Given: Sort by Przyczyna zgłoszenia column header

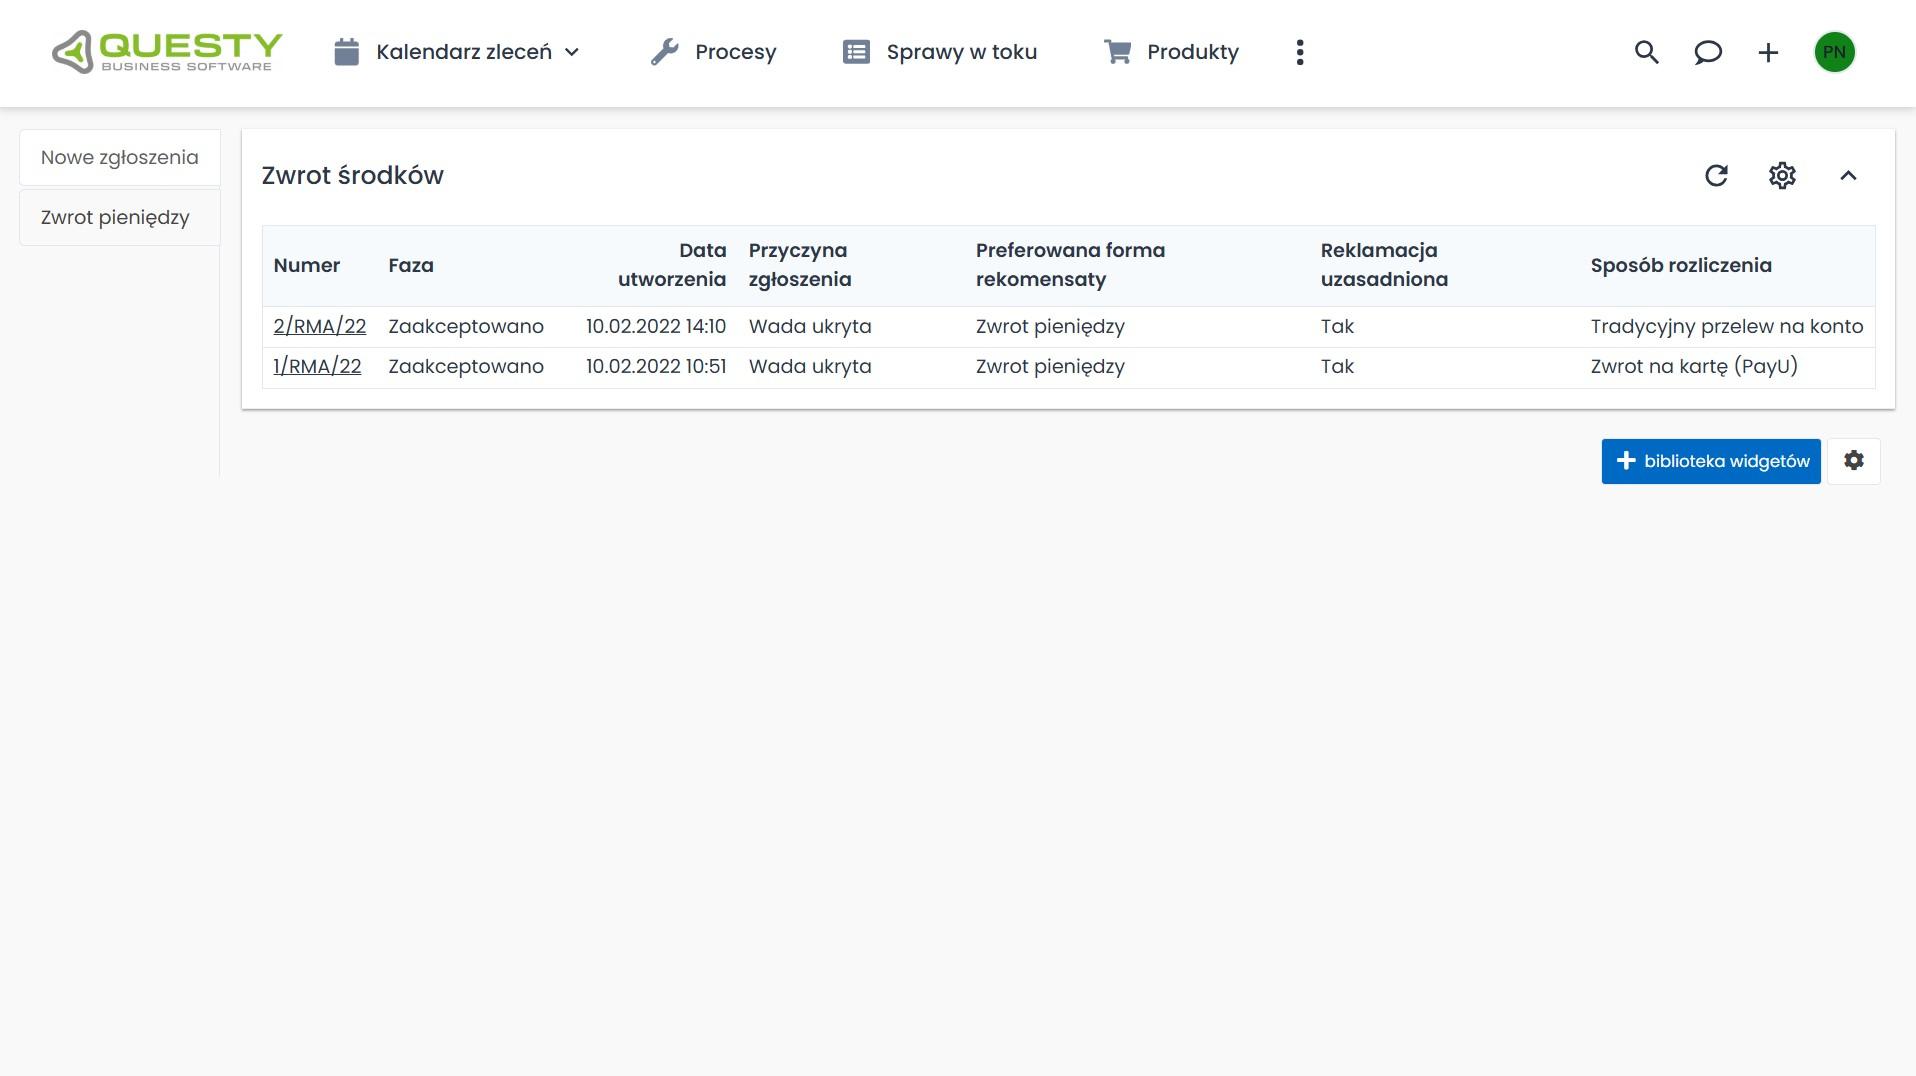Looking at the screenshot, I should (x=800, y=265).
